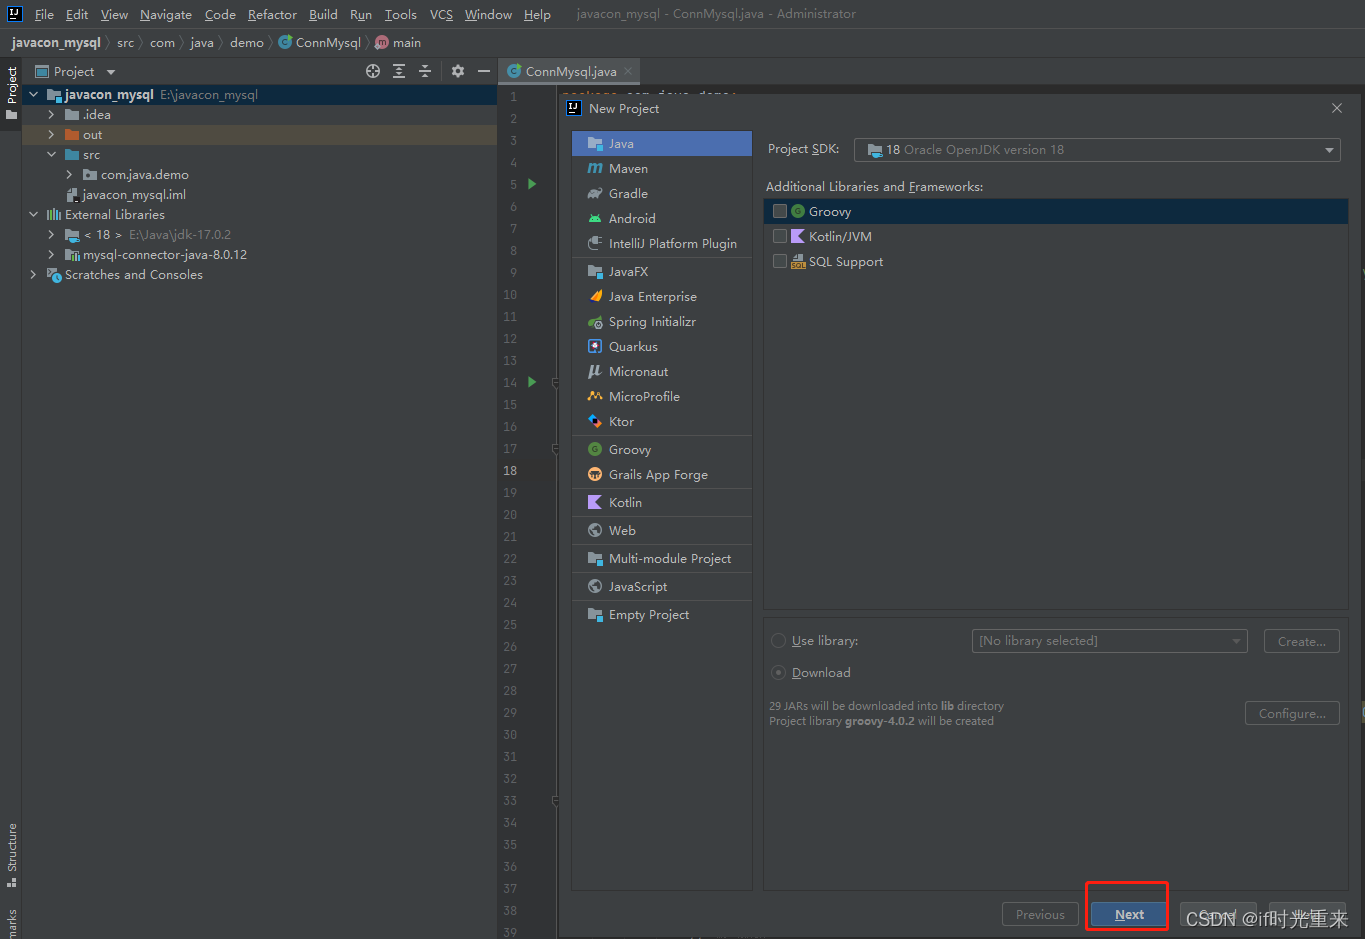
Task: Open the Refactor menu
Action: tap(272, 15)
